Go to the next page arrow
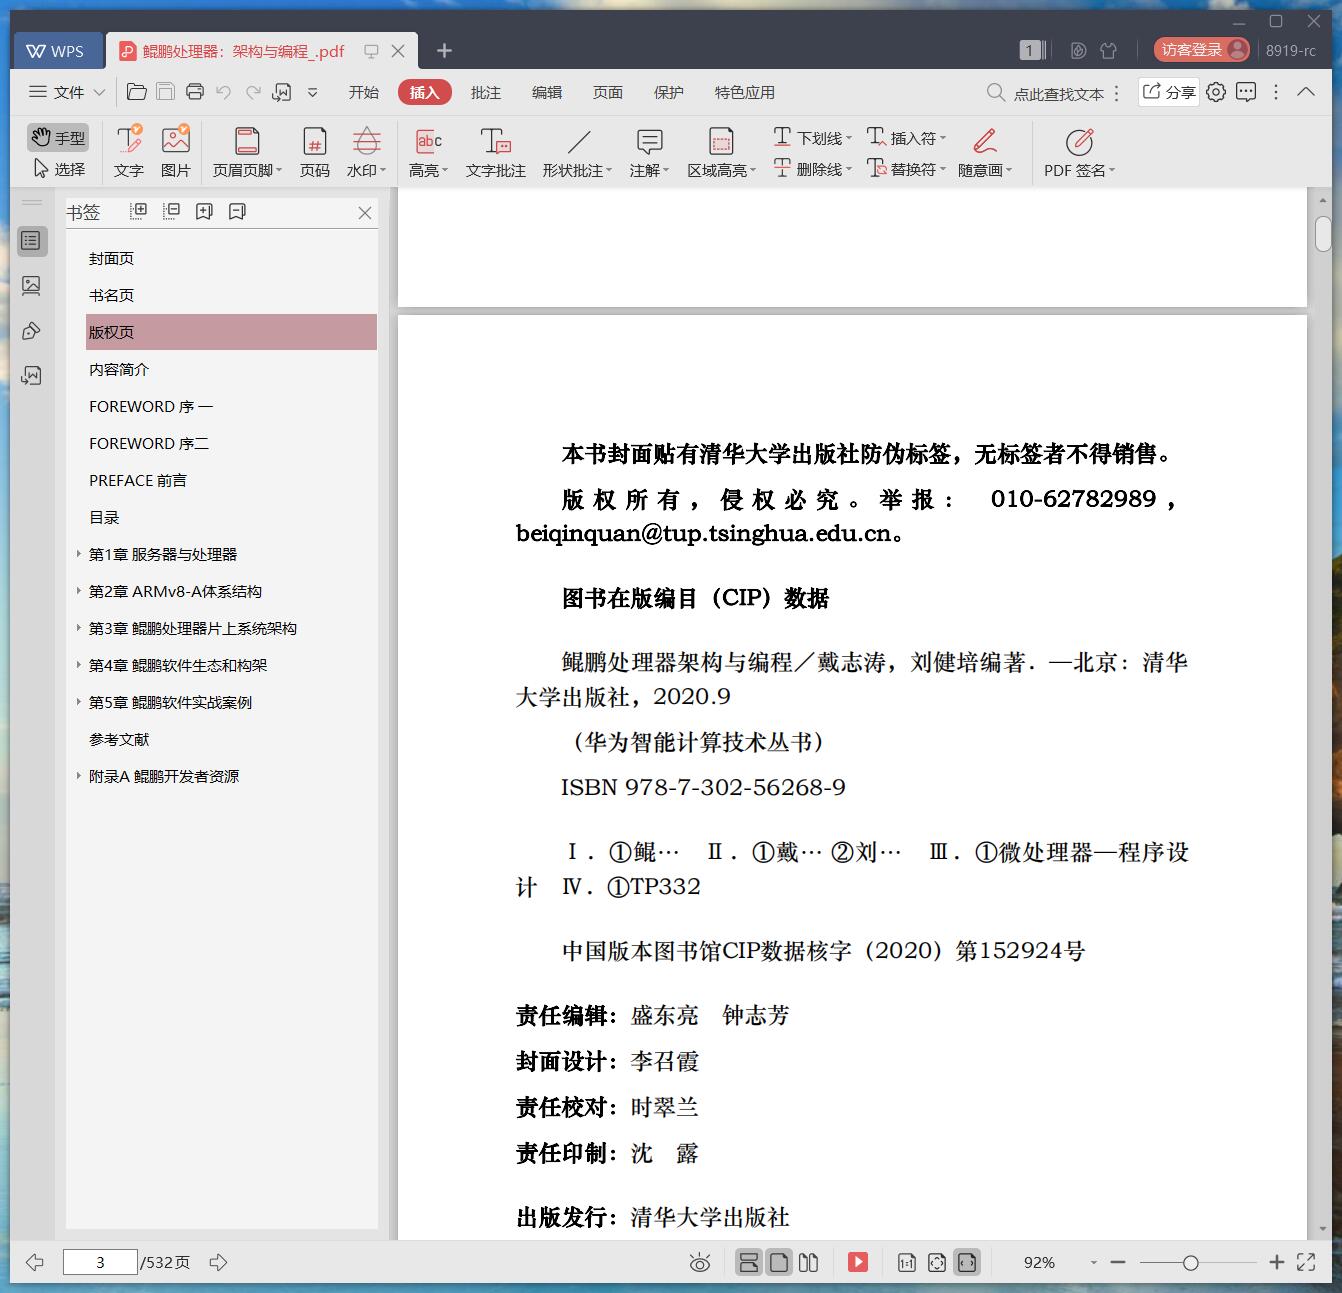Image resolution: width=1342 pixels, height=1293 pixels. [218, 1262]
